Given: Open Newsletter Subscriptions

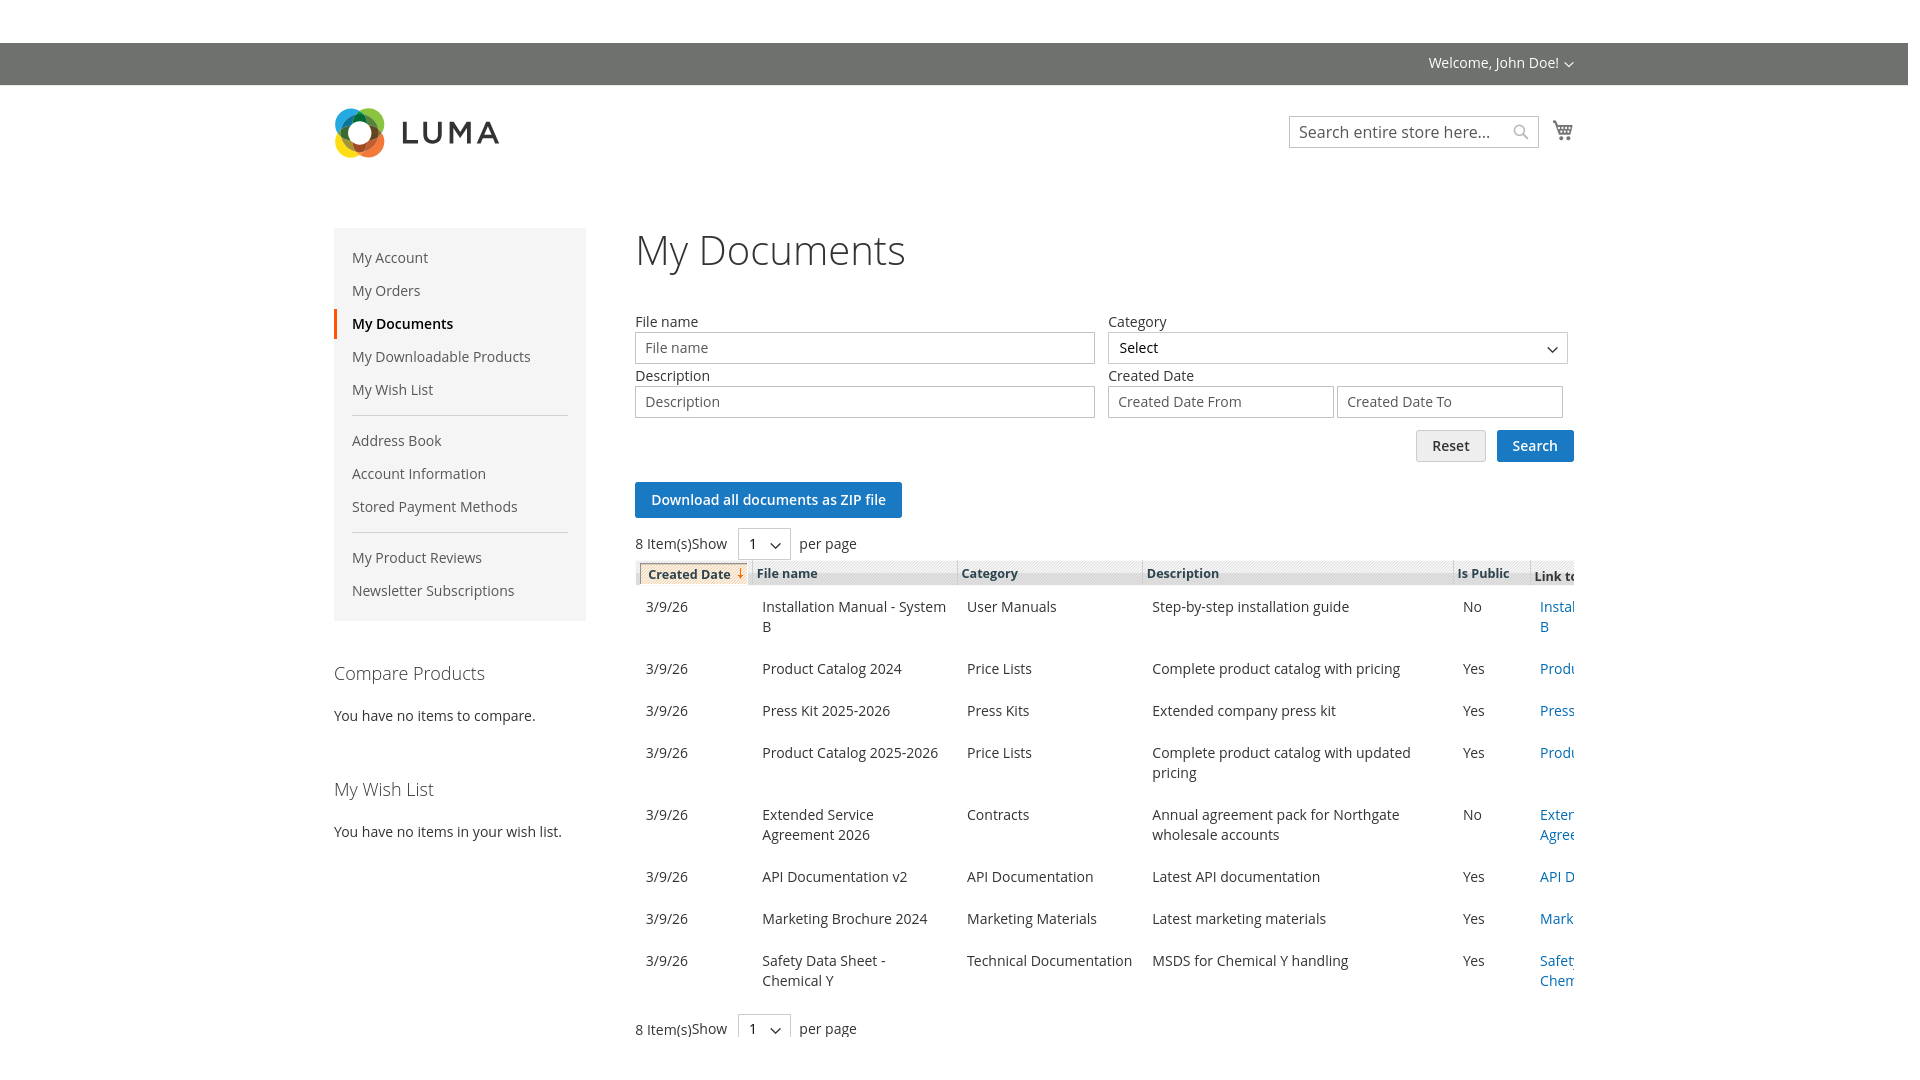Looking at the screenshot, I should [x=433, y=591].
